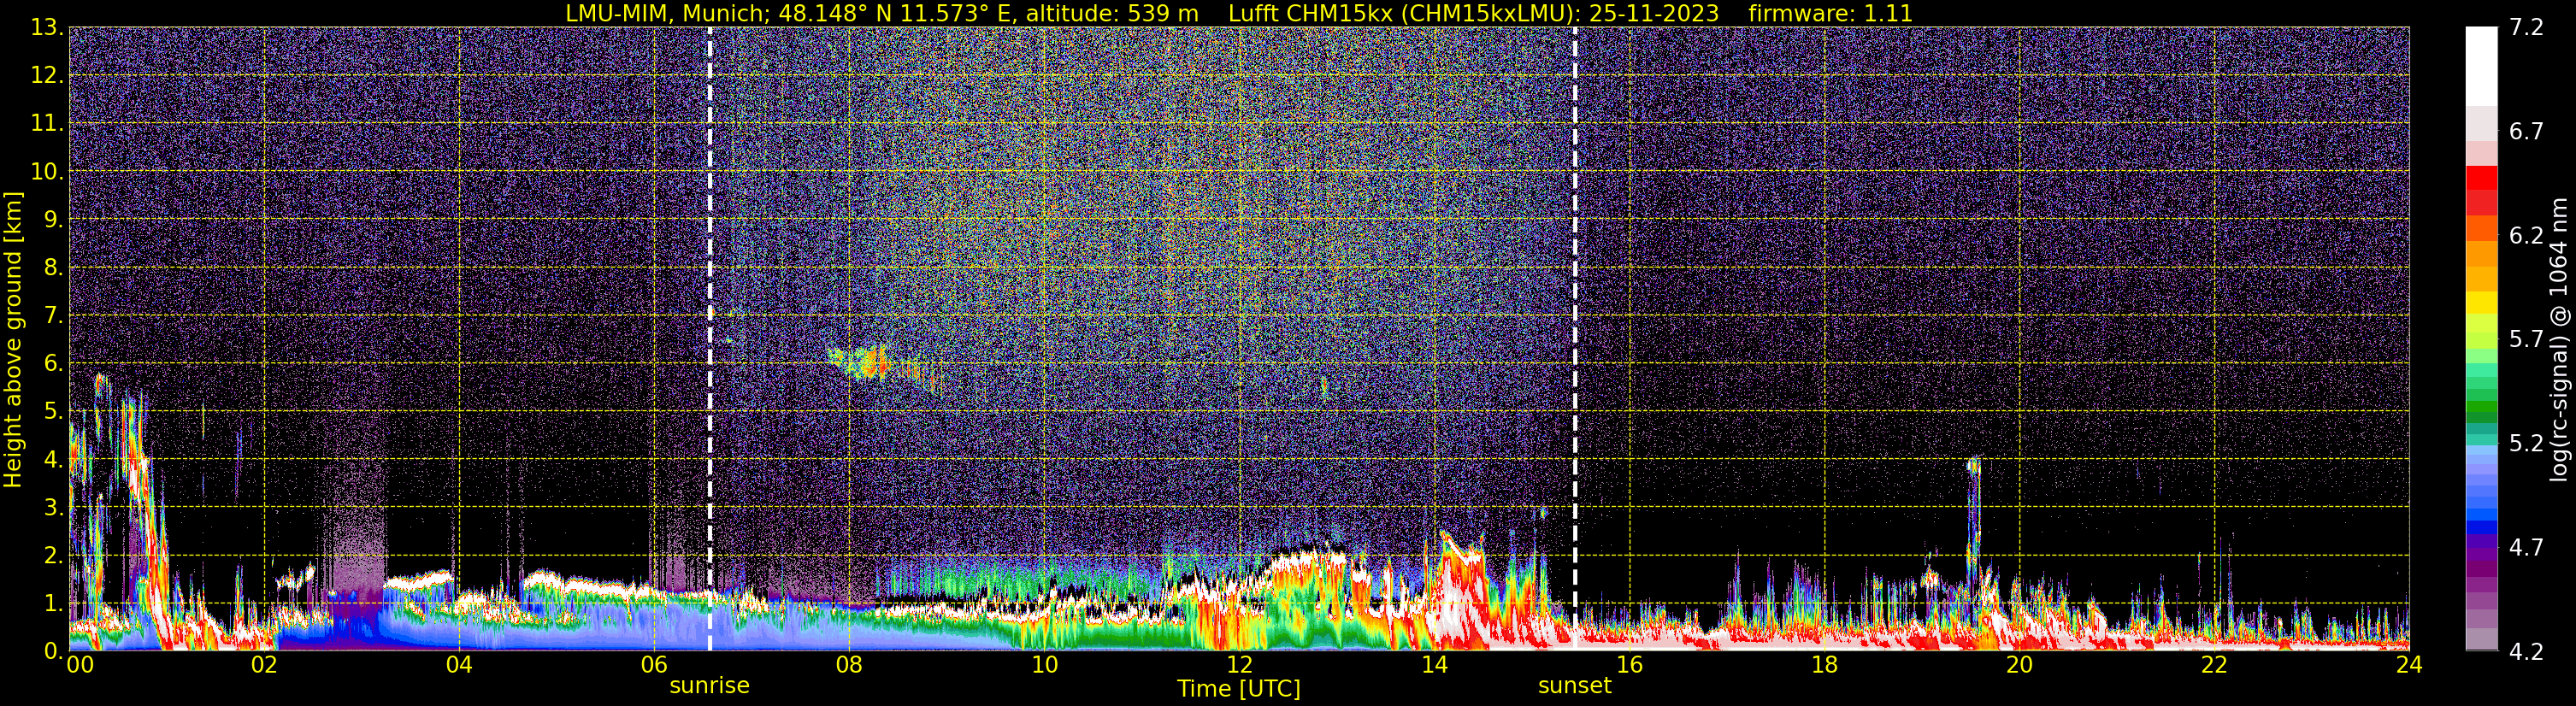Click the height axis tick label '10.'

(x=47, y=171)
